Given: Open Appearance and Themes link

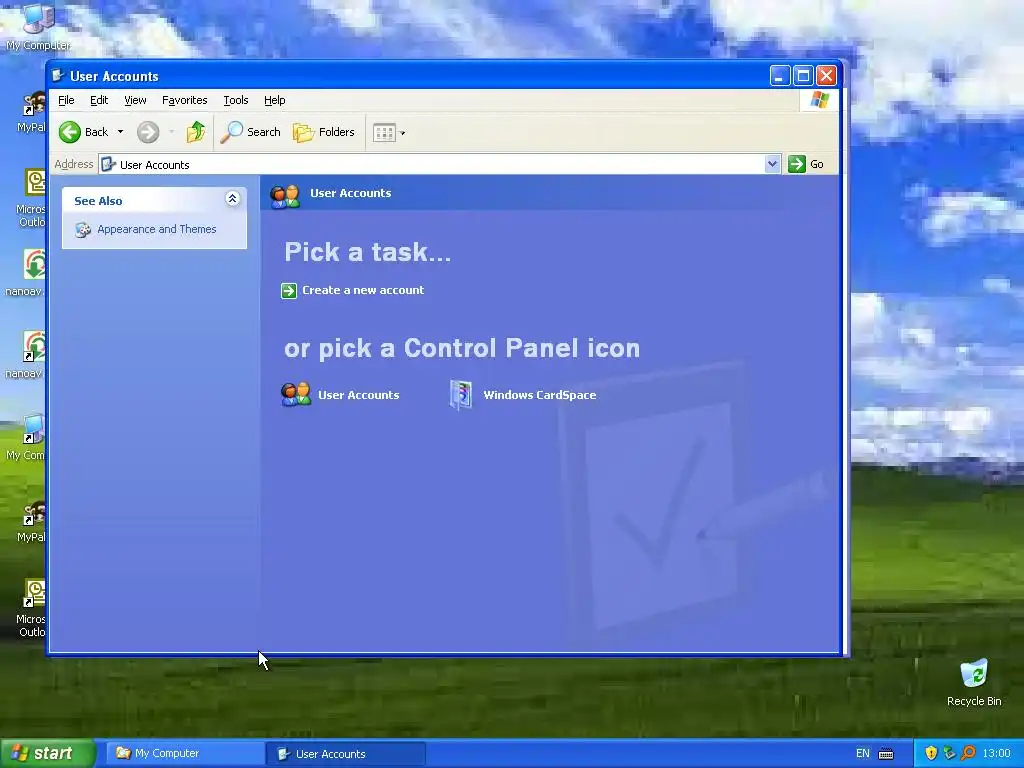Looking at the screenshot, I should (x=157, y=229).
